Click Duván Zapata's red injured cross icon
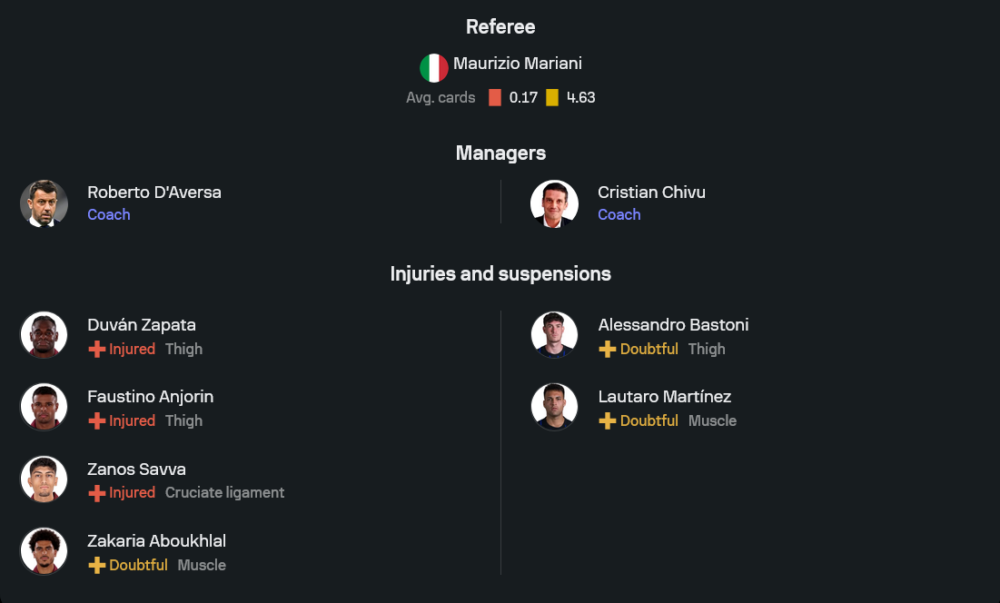Screen dimensions: 1000x603 point(97,349)
